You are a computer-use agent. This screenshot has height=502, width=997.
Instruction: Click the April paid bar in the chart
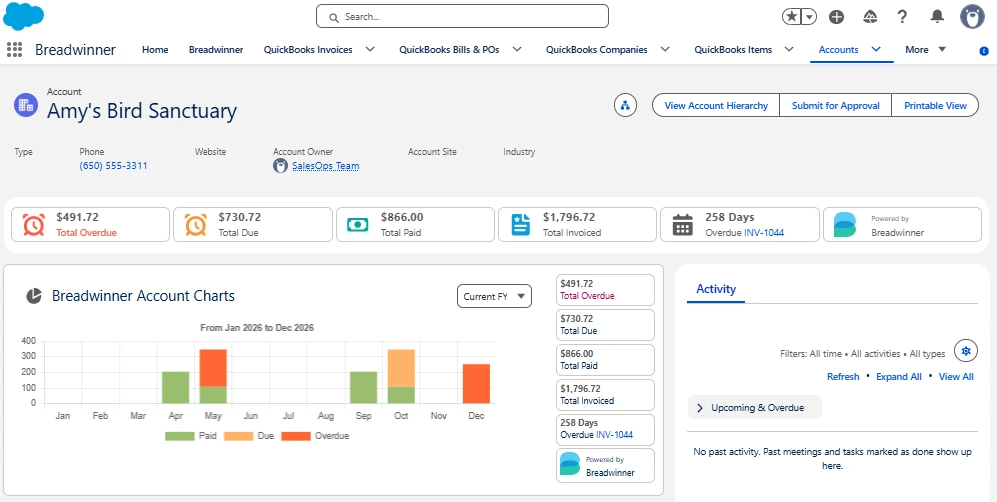coord(175,388)
